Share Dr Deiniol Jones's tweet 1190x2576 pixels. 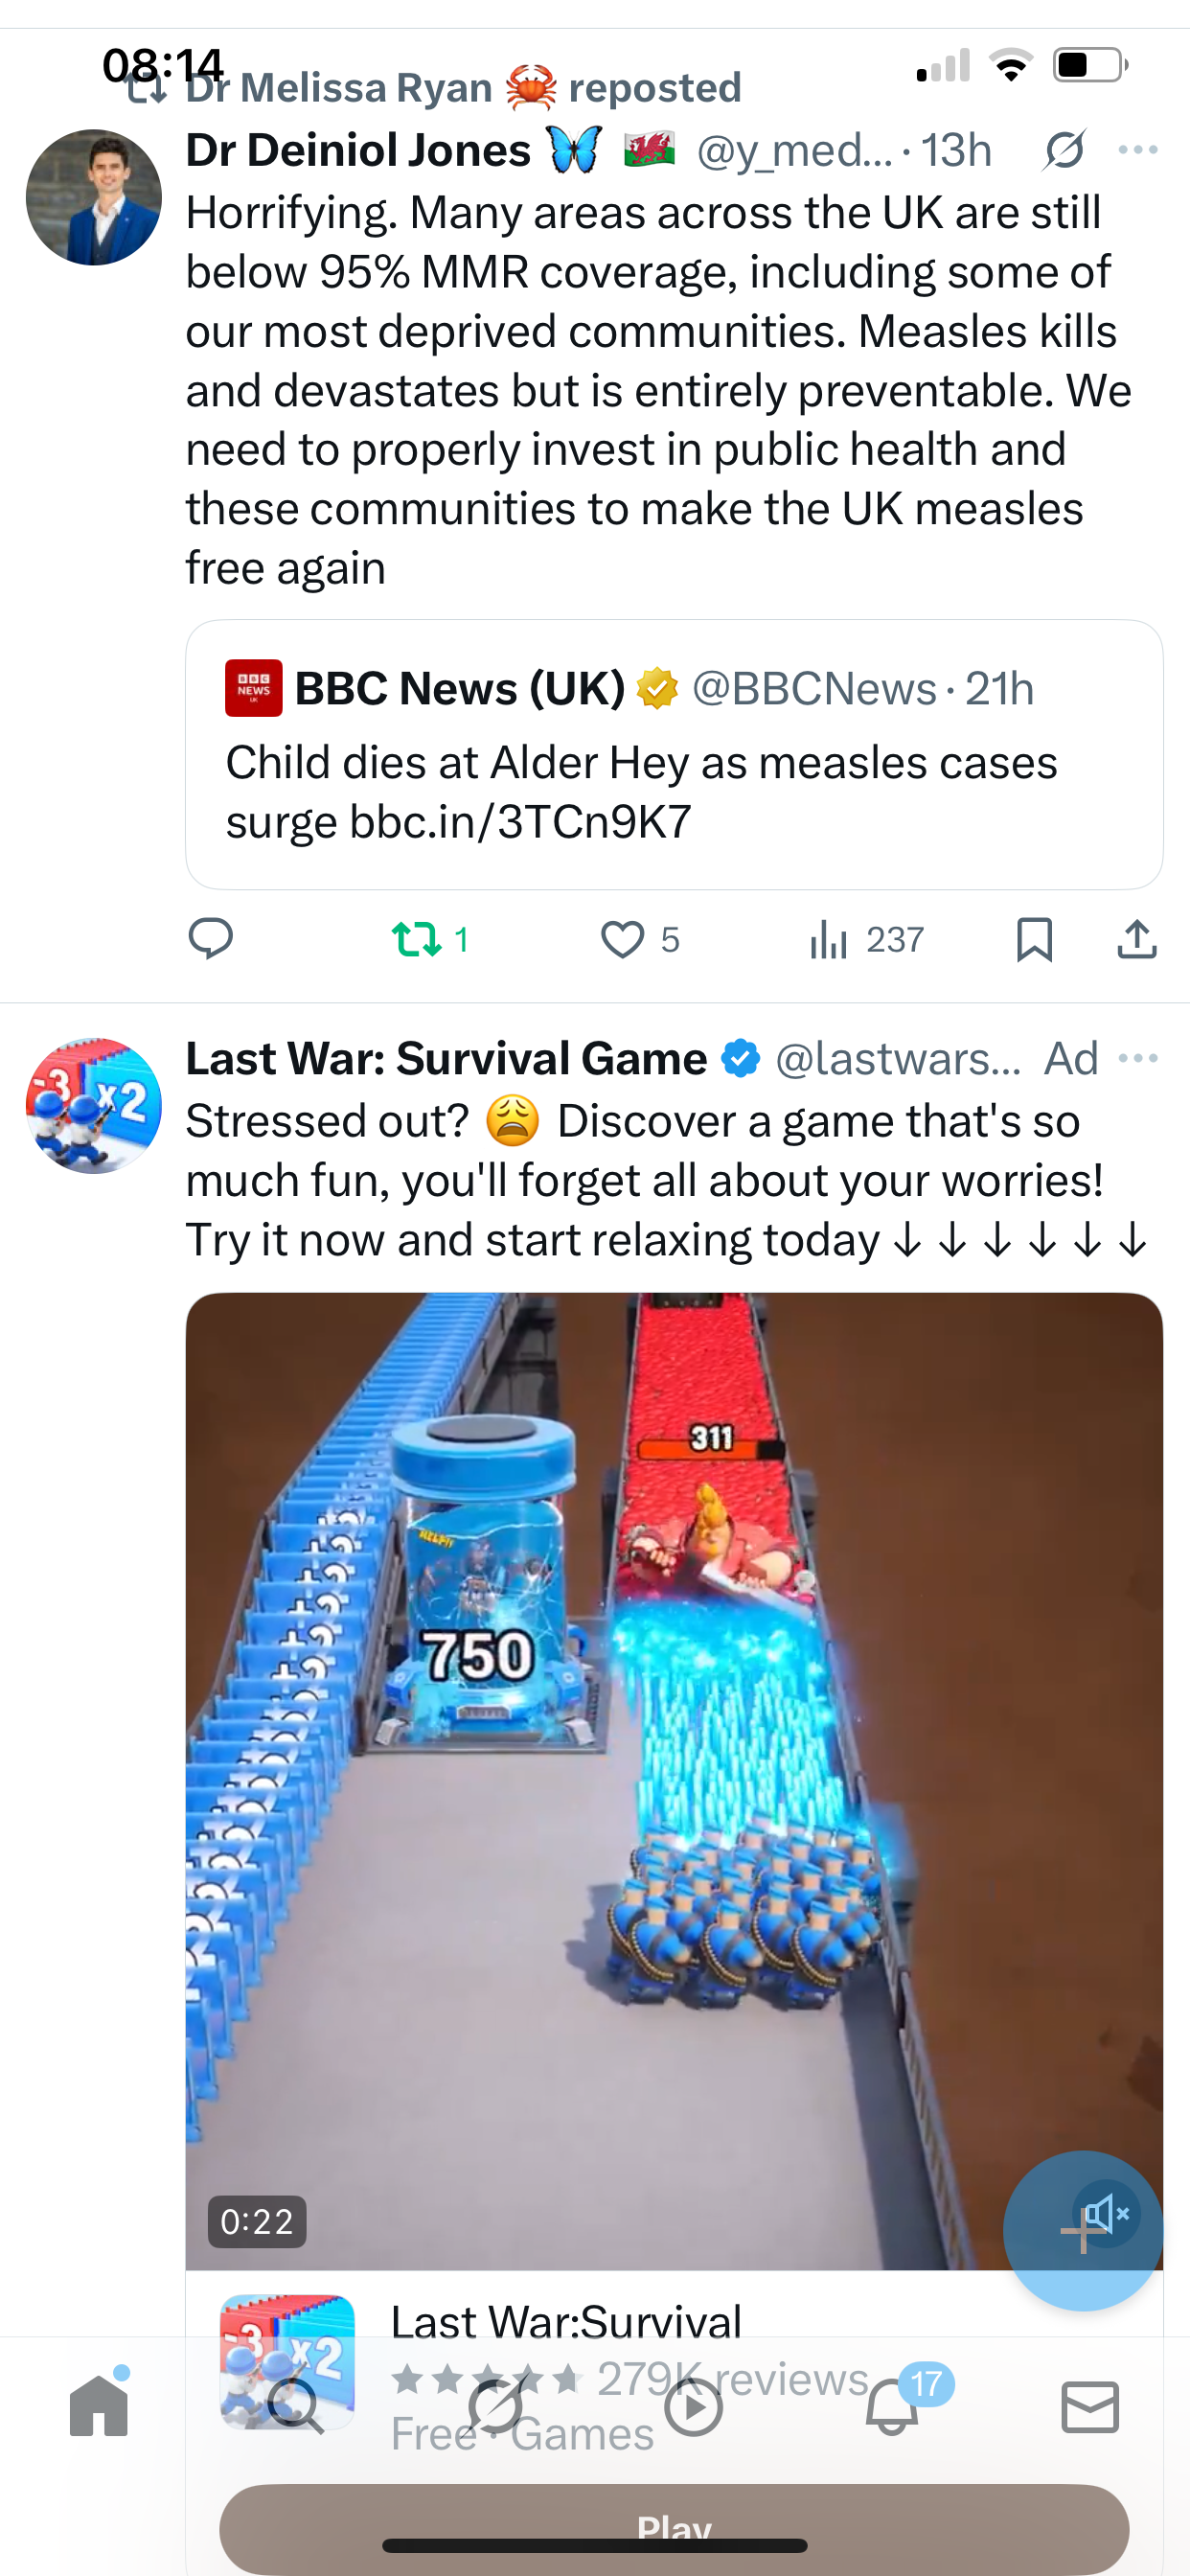[1137, 940]
